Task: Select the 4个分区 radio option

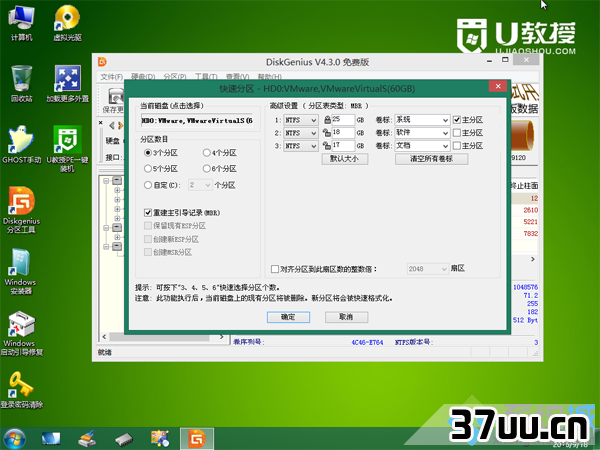Action: click(207, 153)
